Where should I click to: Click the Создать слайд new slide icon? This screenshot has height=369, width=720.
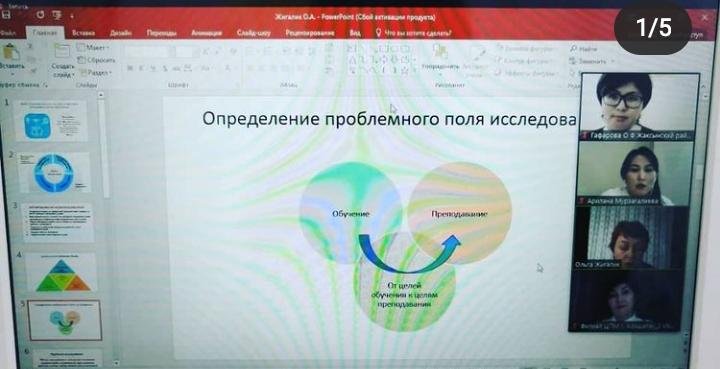[62, 50]
